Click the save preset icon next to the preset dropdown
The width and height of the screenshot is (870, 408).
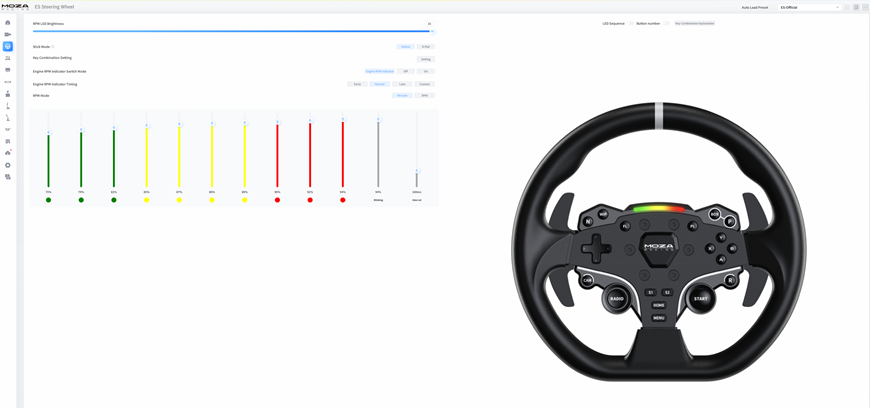(847, 7)
